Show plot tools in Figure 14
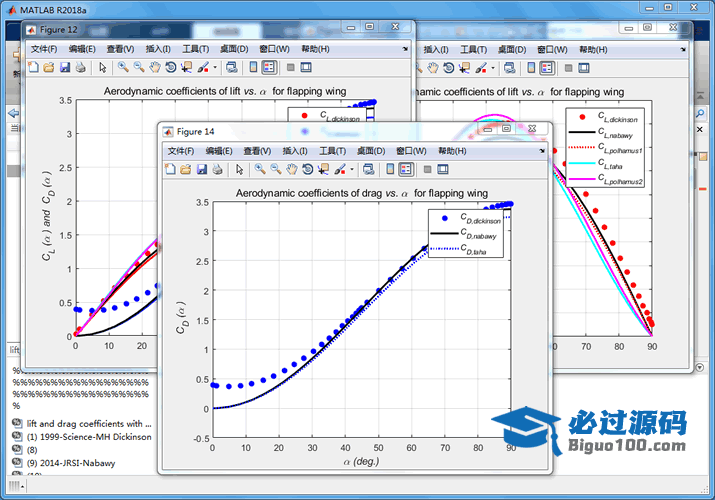715x500 pixels. click(x=443, y=170)
